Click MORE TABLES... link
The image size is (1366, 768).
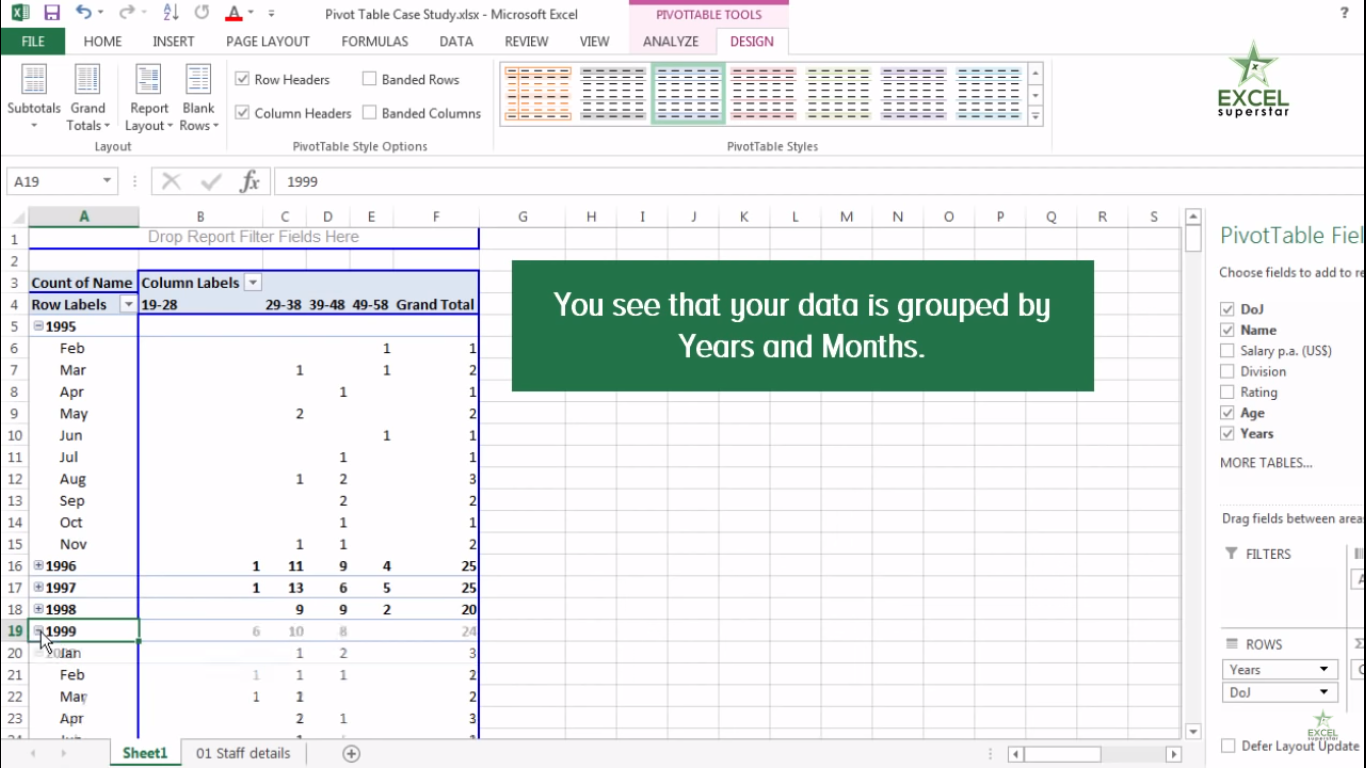1266,462
